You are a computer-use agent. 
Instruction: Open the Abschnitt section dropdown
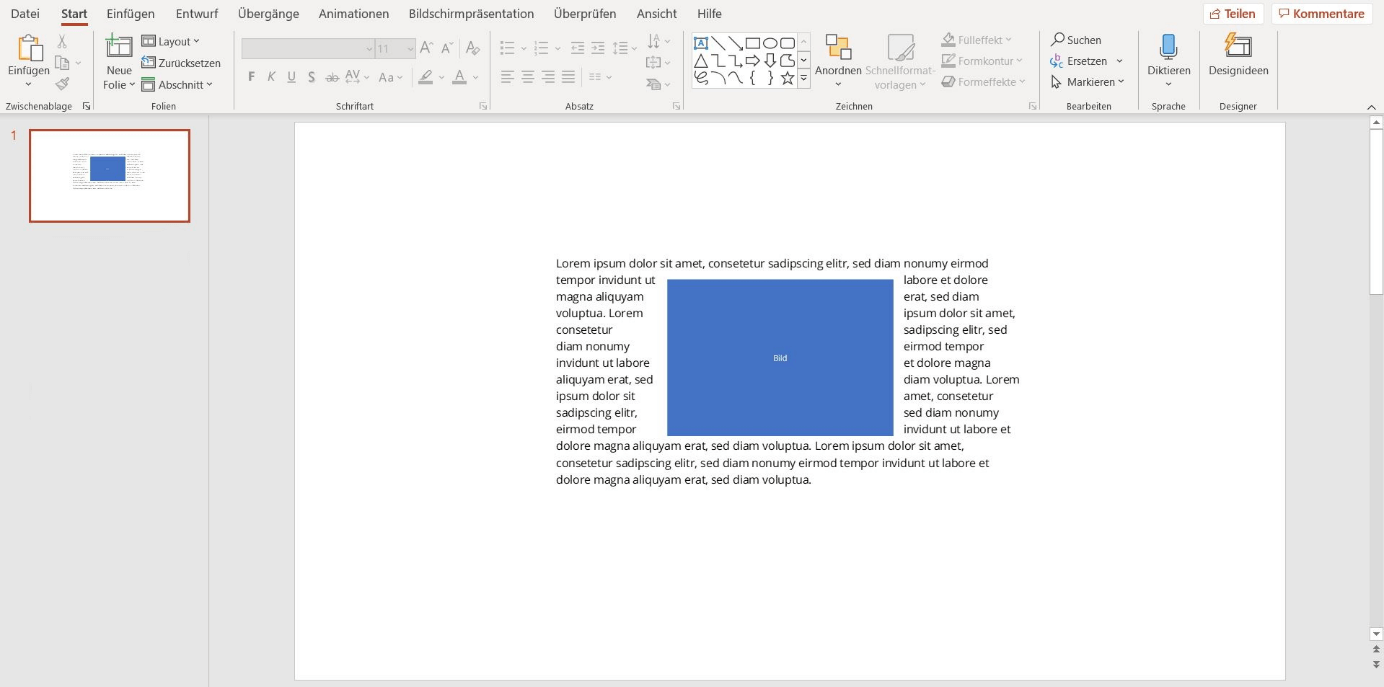tap(177, 85)
